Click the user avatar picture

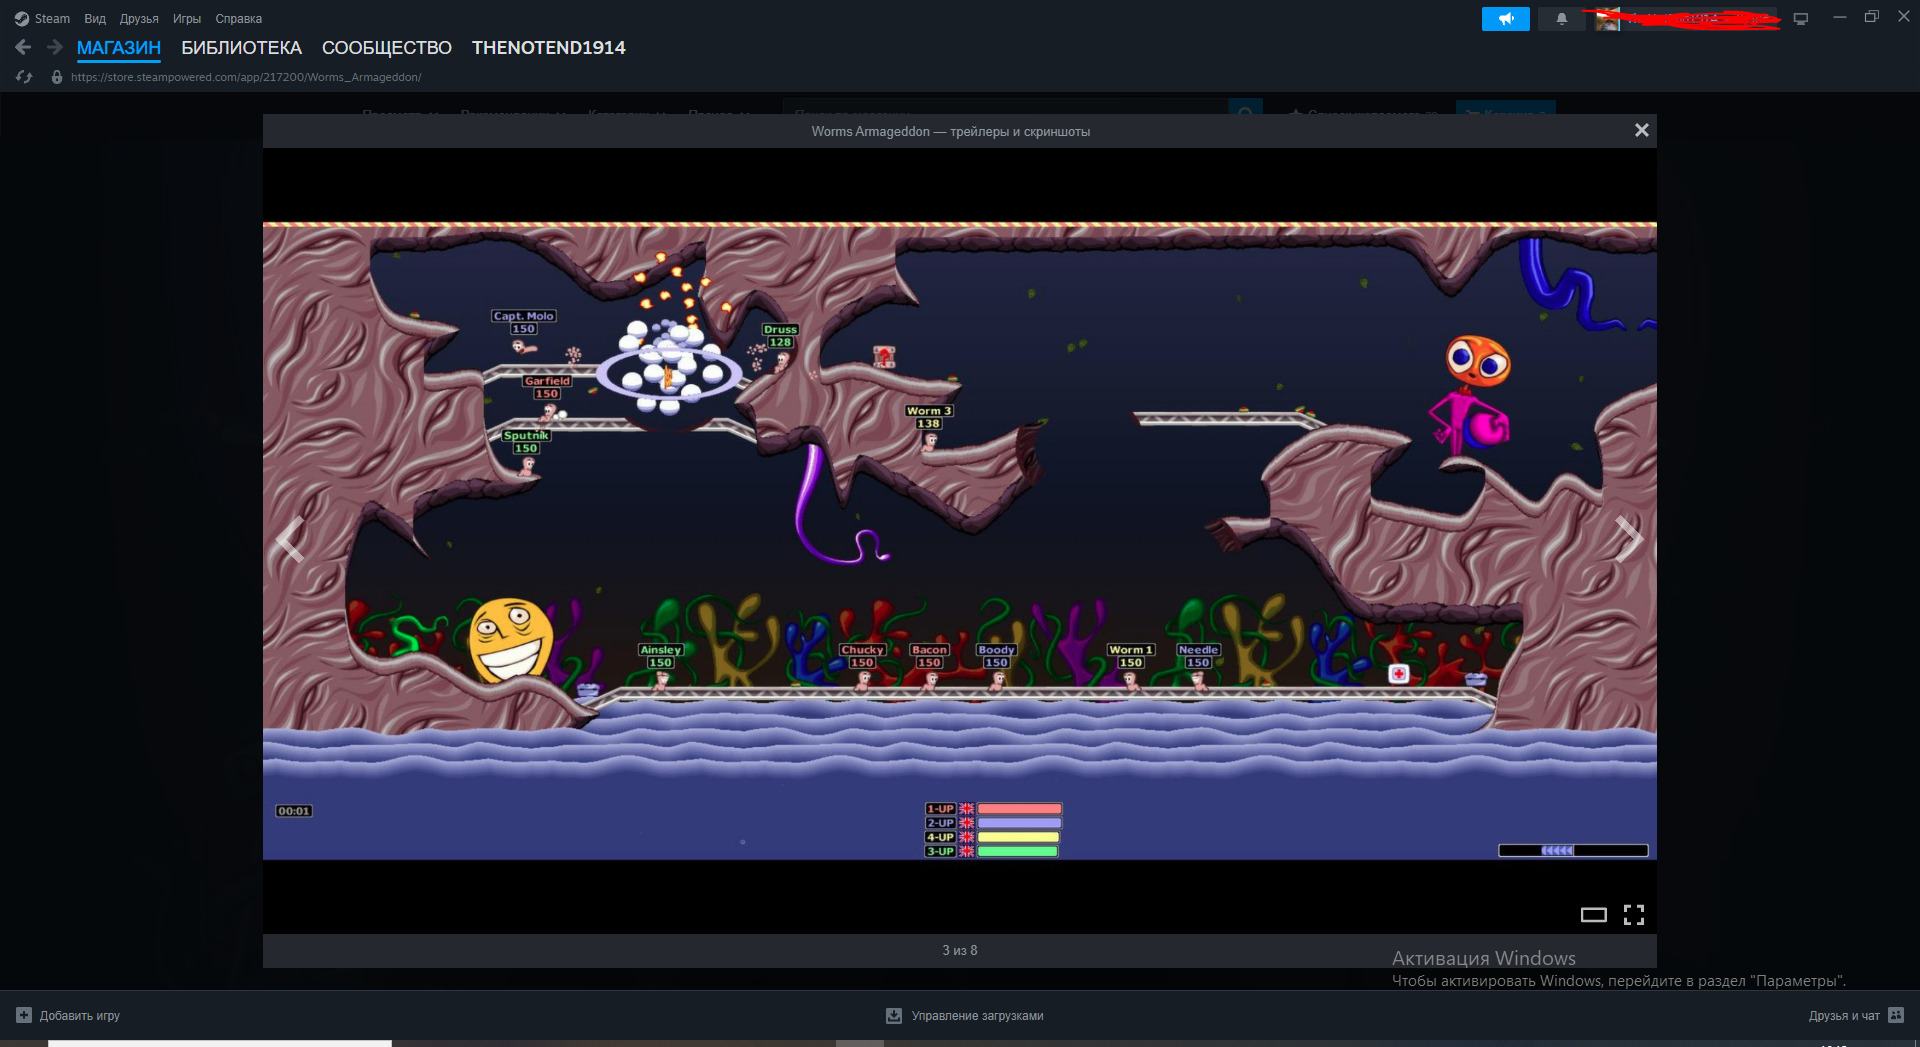click(1608, 19)
